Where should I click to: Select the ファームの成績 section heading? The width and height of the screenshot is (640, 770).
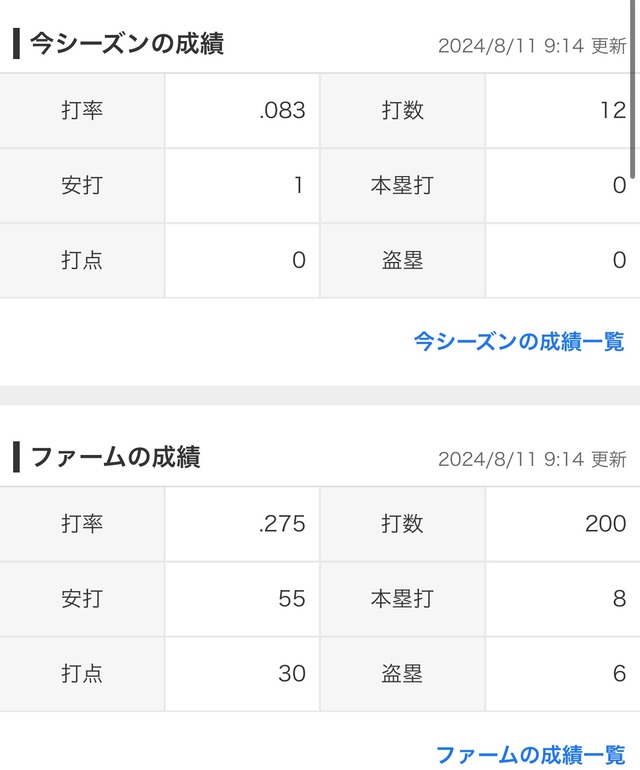[x=115, y=457]
